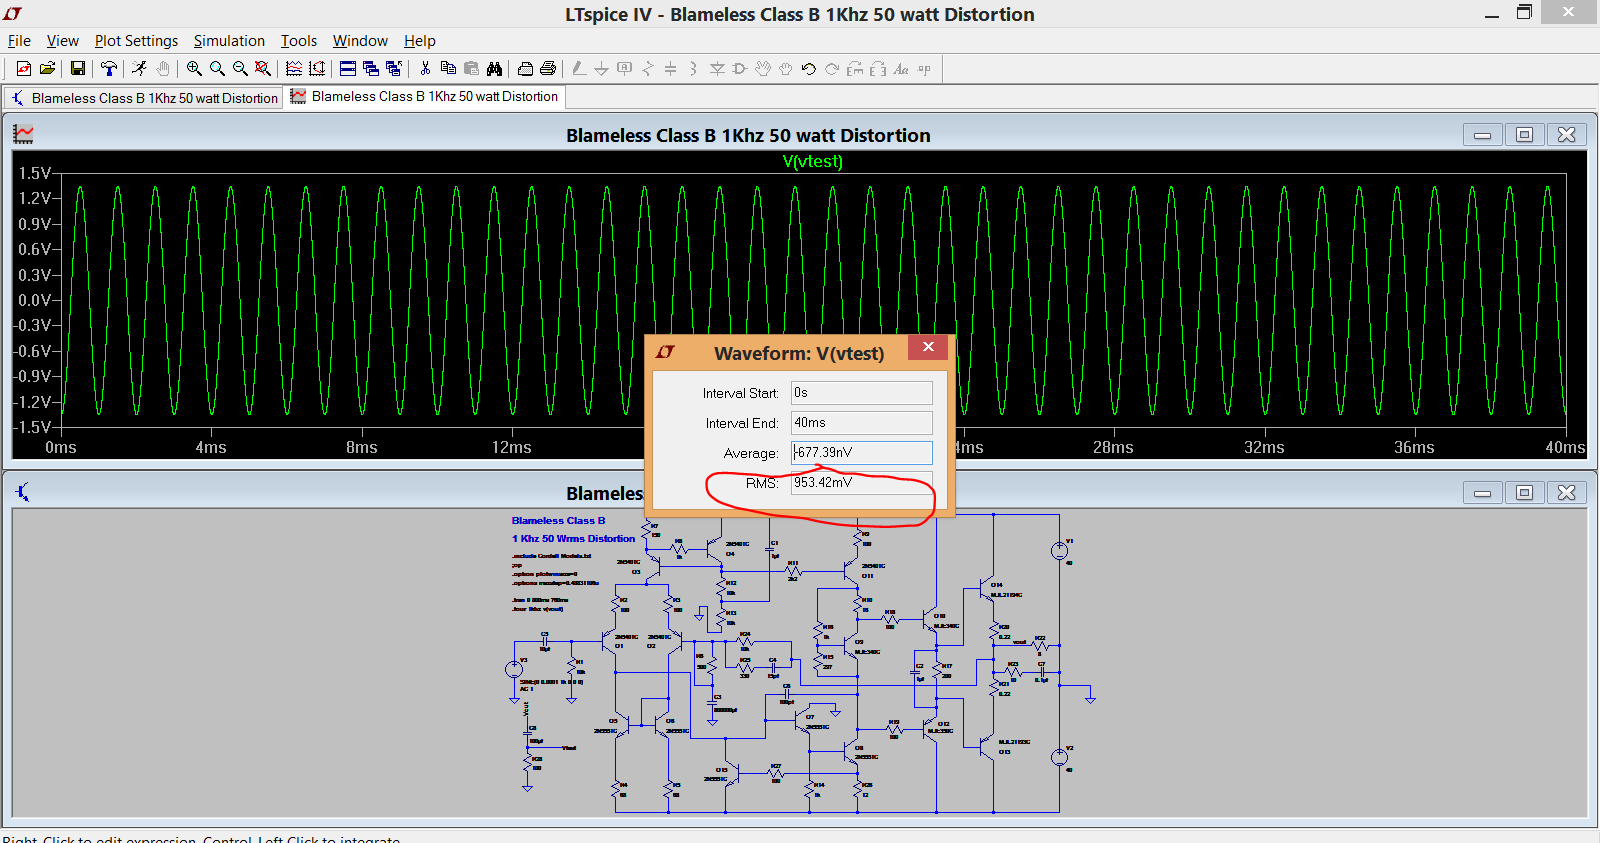Open the Window menu
This screenshot has height=843, width=1600.
point(360,41)
